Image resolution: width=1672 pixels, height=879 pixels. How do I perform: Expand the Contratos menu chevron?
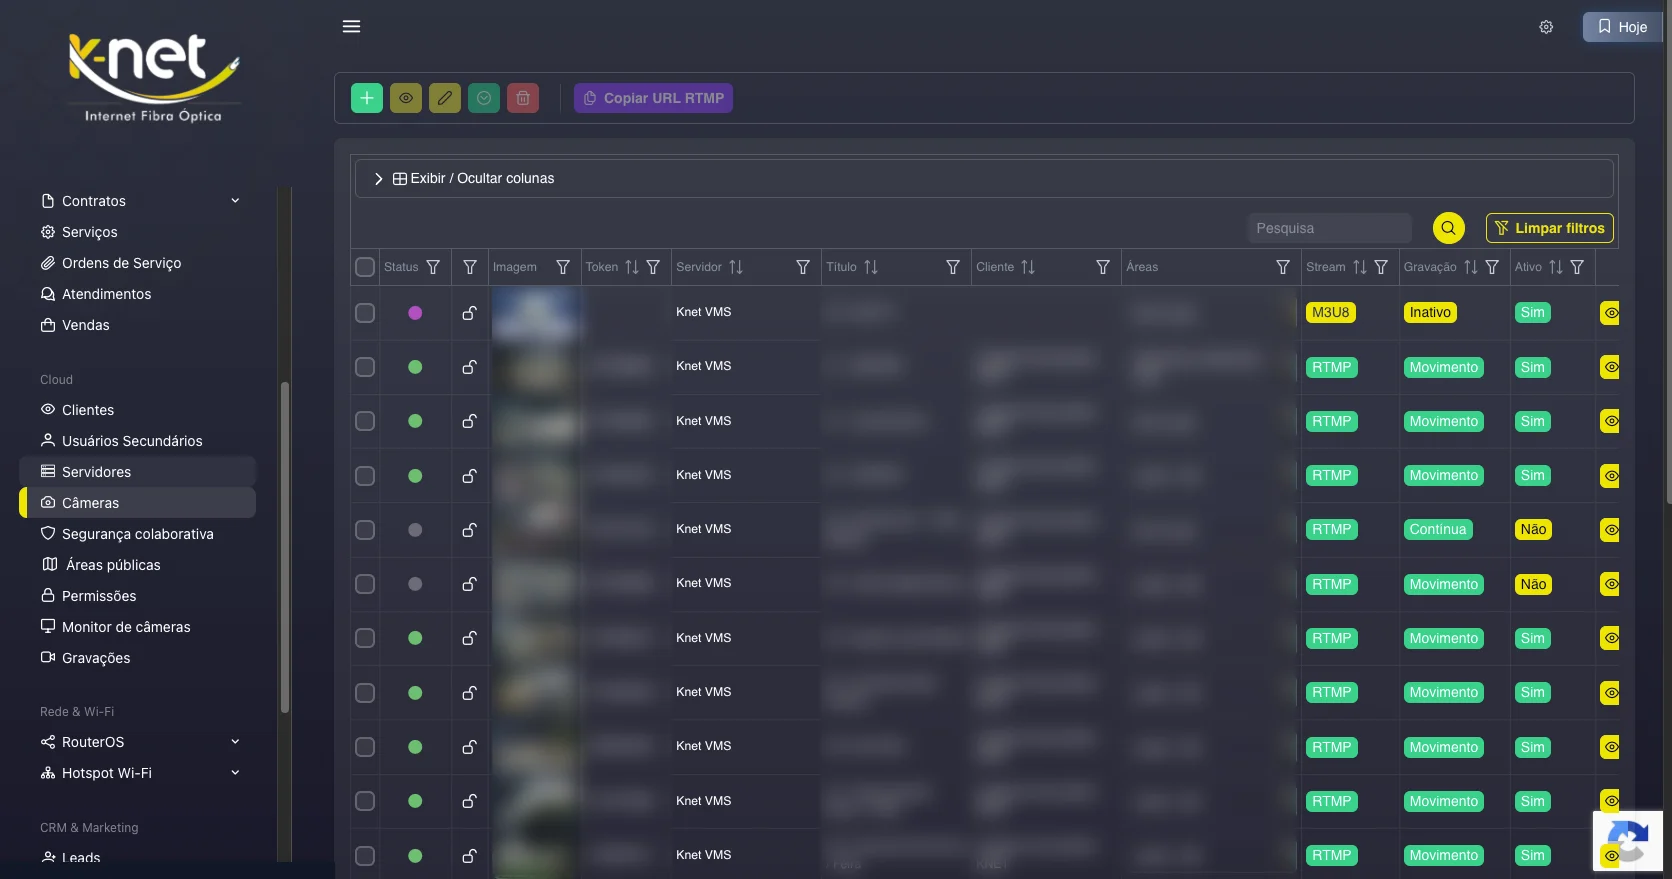point(235,201)
